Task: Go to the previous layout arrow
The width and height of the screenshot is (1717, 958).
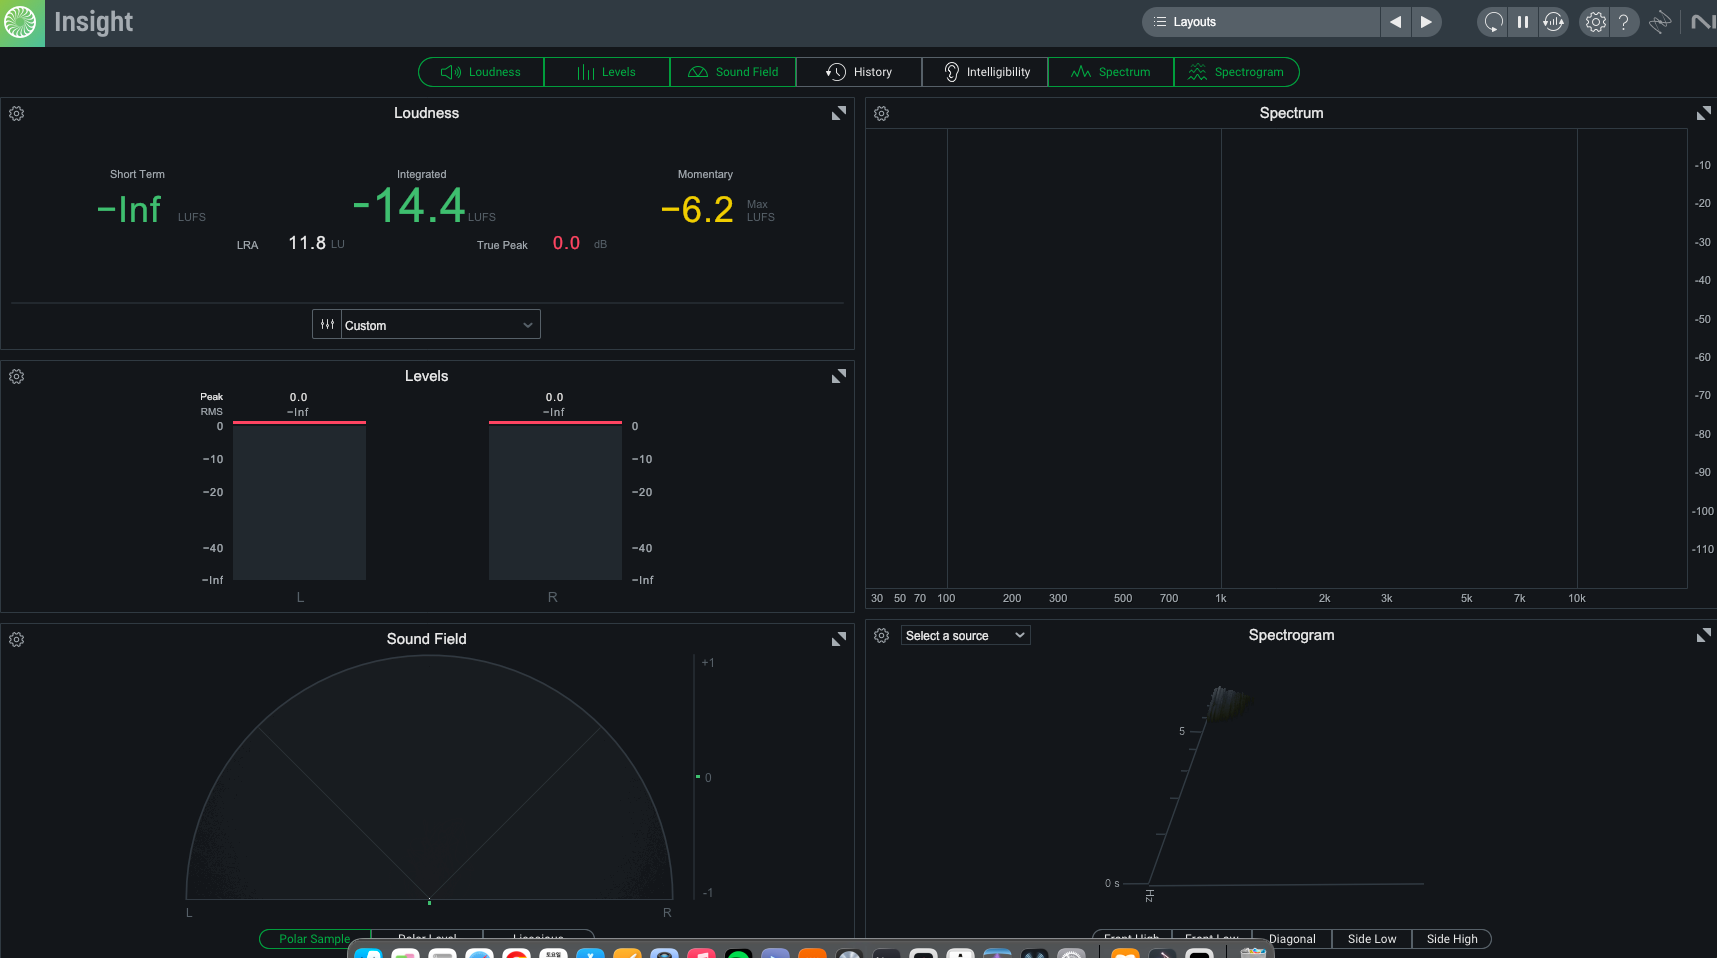Action: tap(1395, 22)
